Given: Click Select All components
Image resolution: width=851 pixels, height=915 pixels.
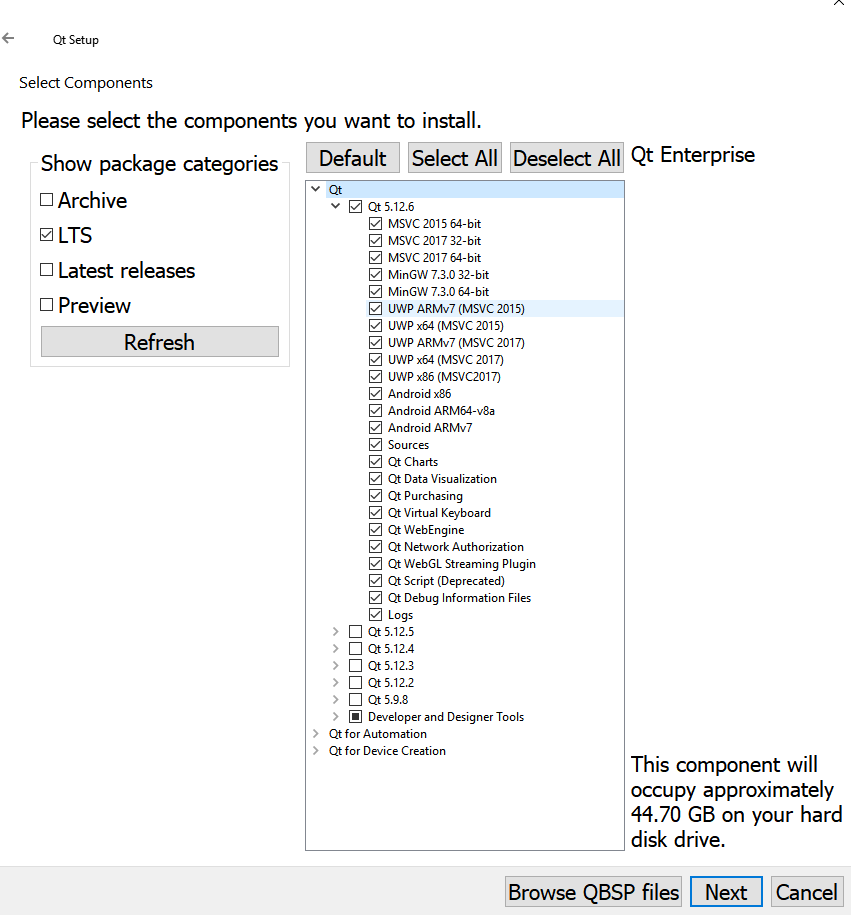Looking at the screenshot, I should (x=455, y=158).
